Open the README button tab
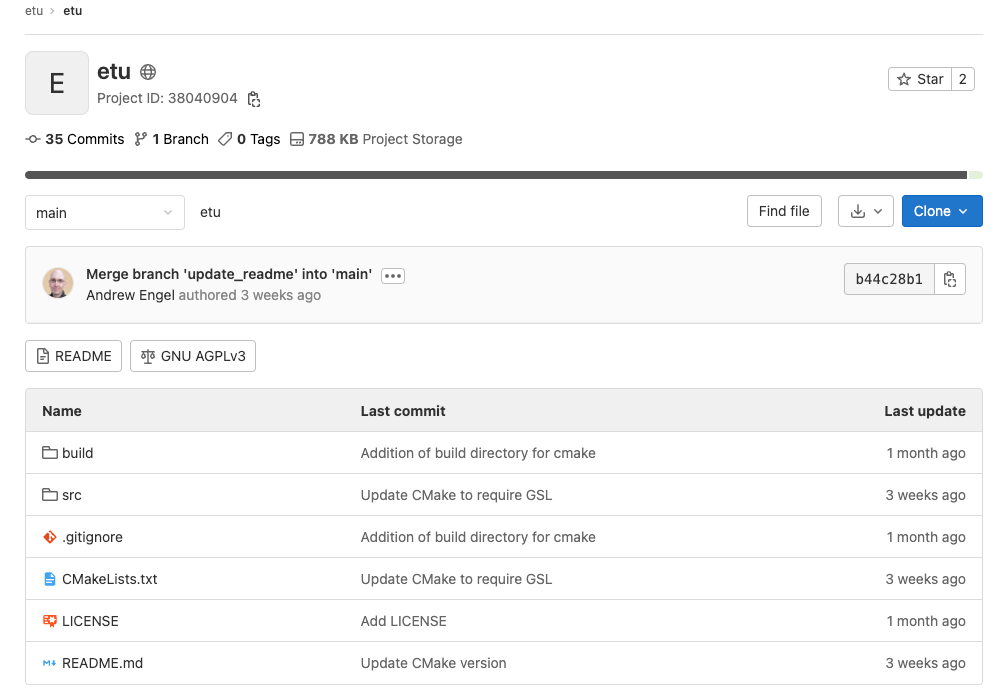 (x=74, y=356)
